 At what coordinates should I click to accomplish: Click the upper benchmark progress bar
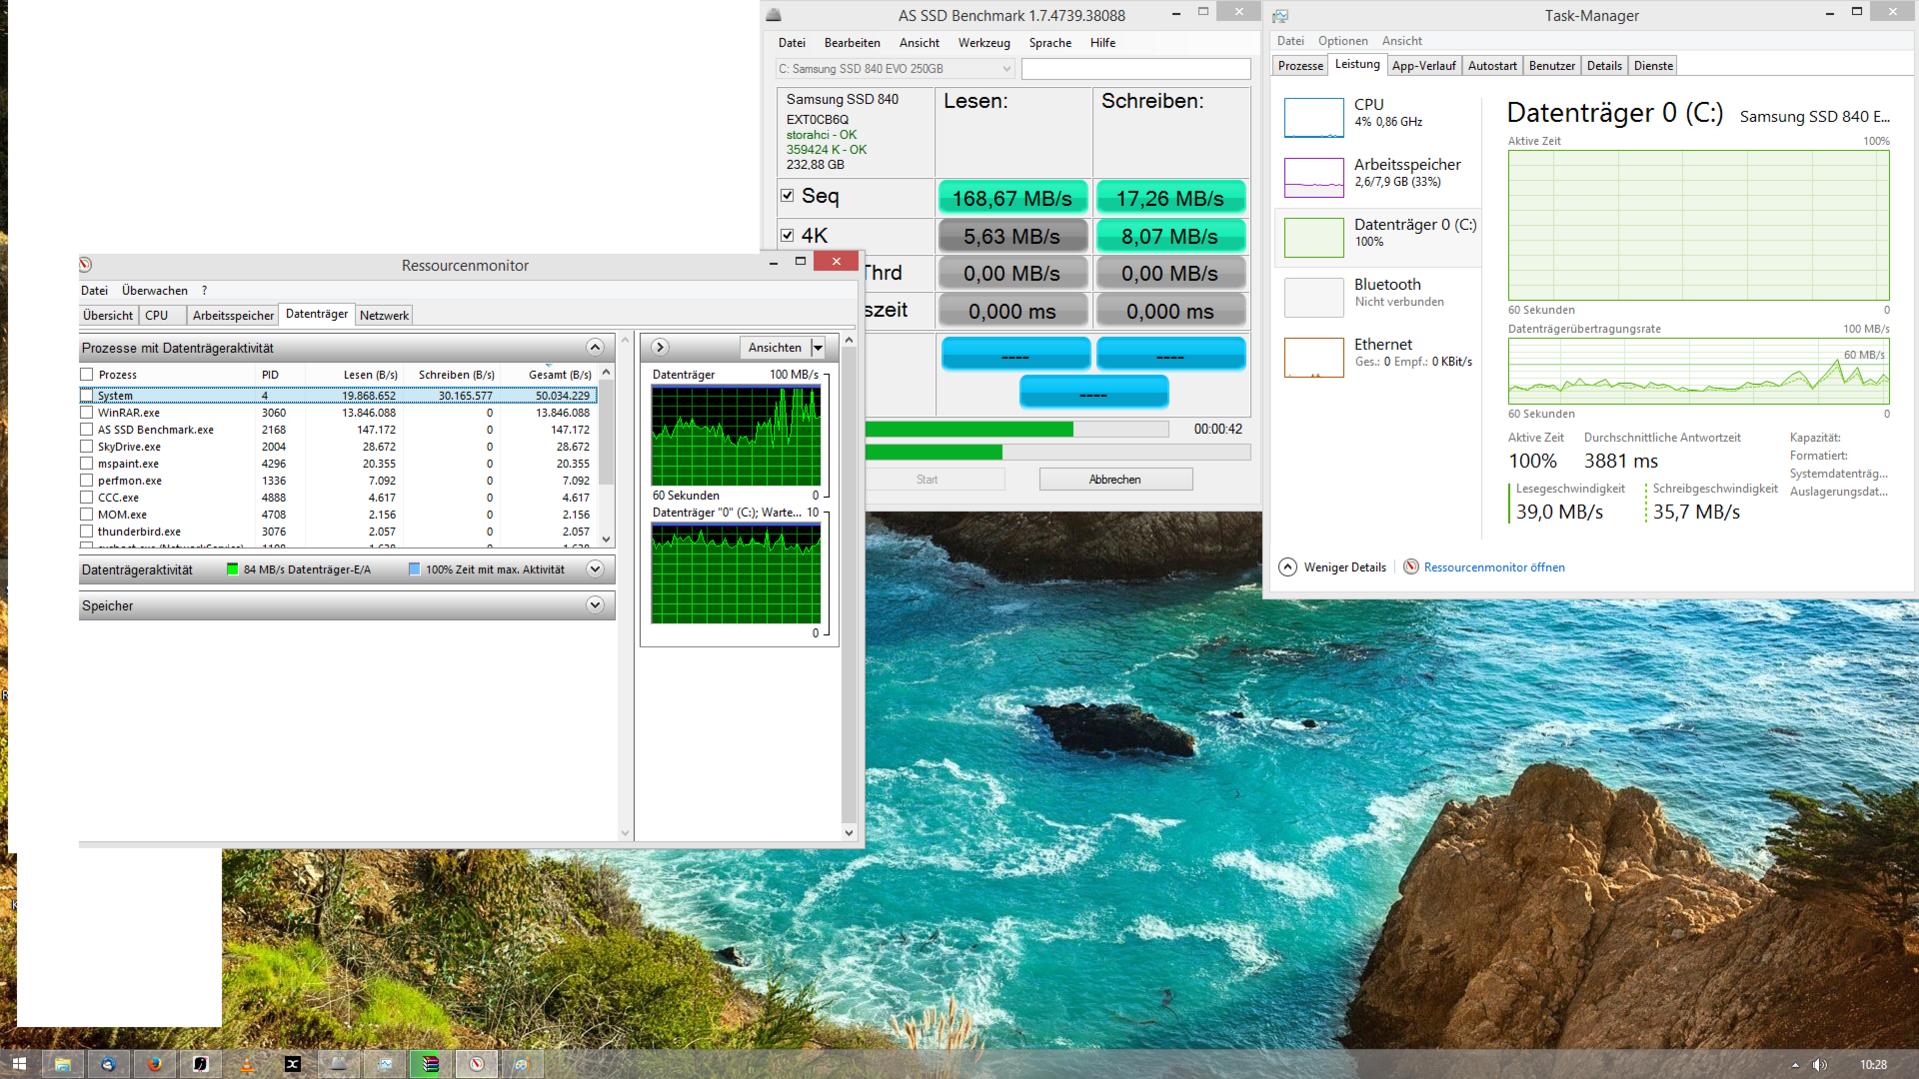(1015, 429)
